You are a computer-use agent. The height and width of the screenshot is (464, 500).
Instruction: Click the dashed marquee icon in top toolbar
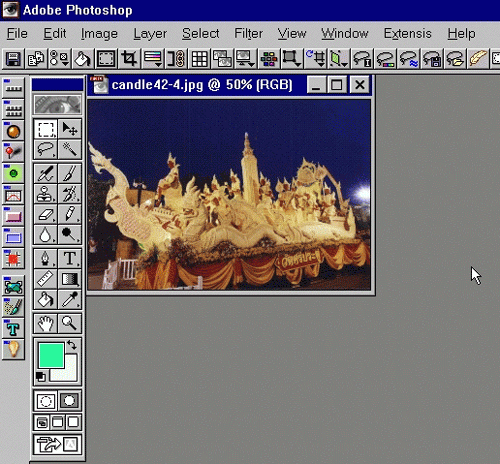click(106, 59)
